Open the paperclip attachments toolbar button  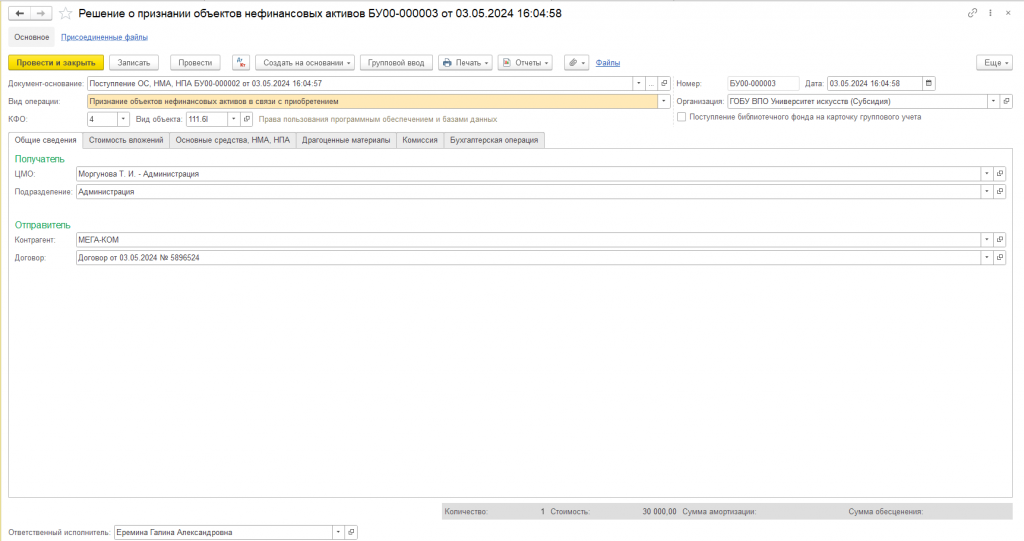(576, 63)
